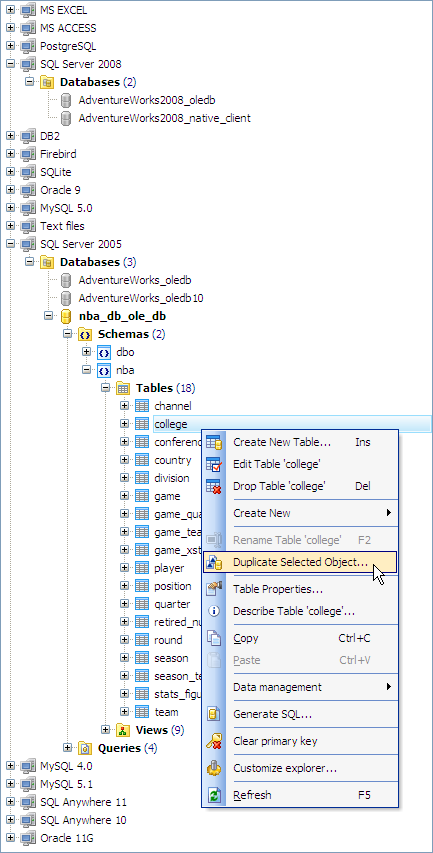This screenshot has height=853, width=433.
Task: Select the division table
Action: pos(172,478)
